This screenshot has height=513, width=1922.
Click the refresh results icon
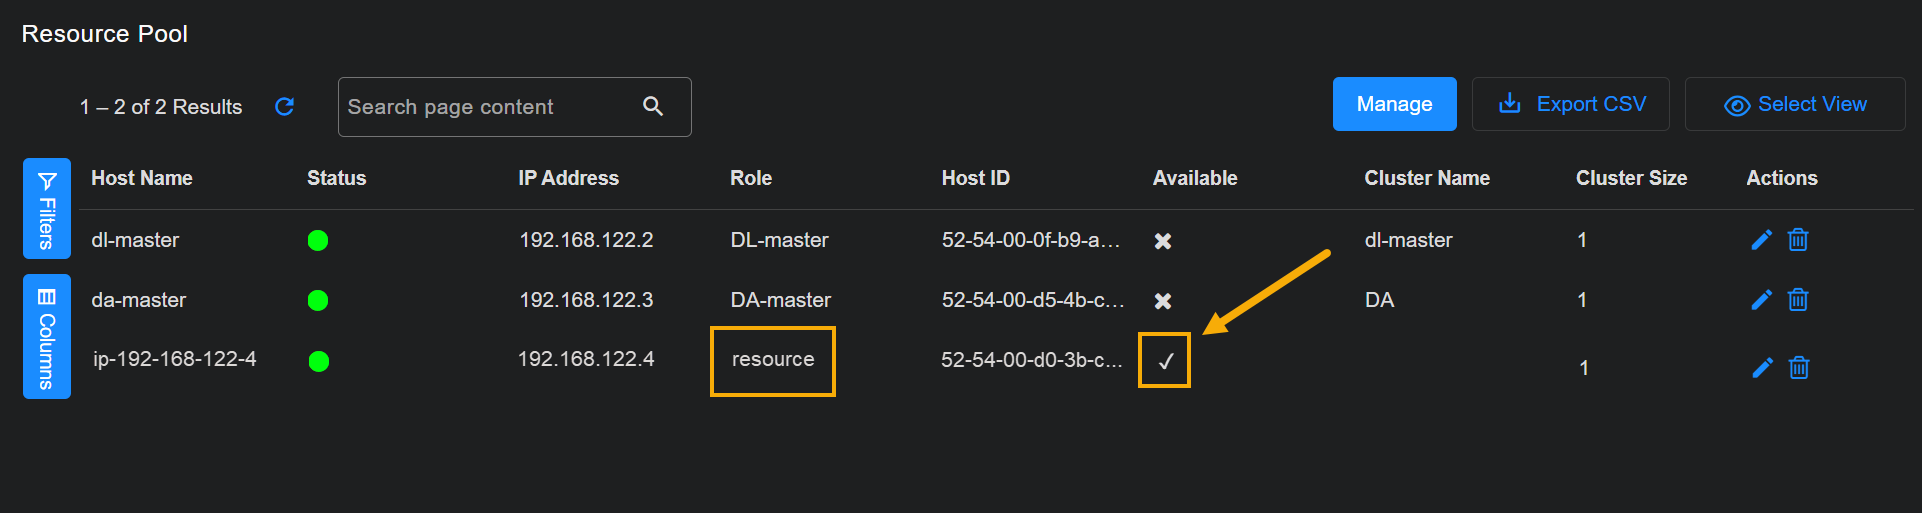click(284, 107)
